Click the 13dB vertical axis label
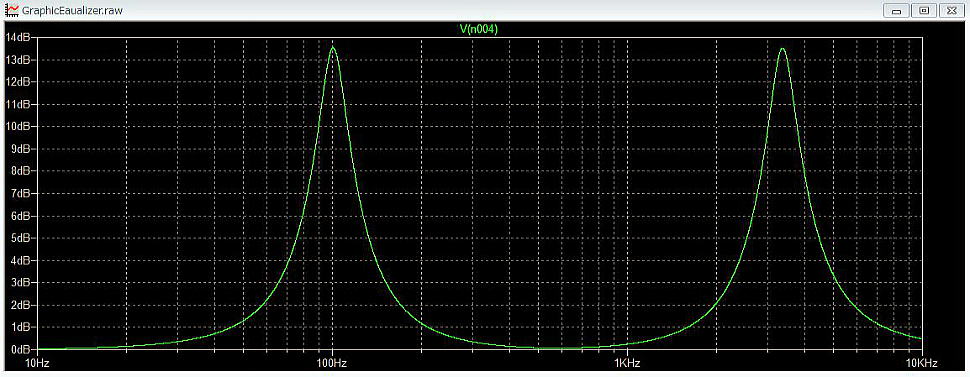The width and height of the screenshot is (970, 377). pyautogui.click(x=18, y=59)
